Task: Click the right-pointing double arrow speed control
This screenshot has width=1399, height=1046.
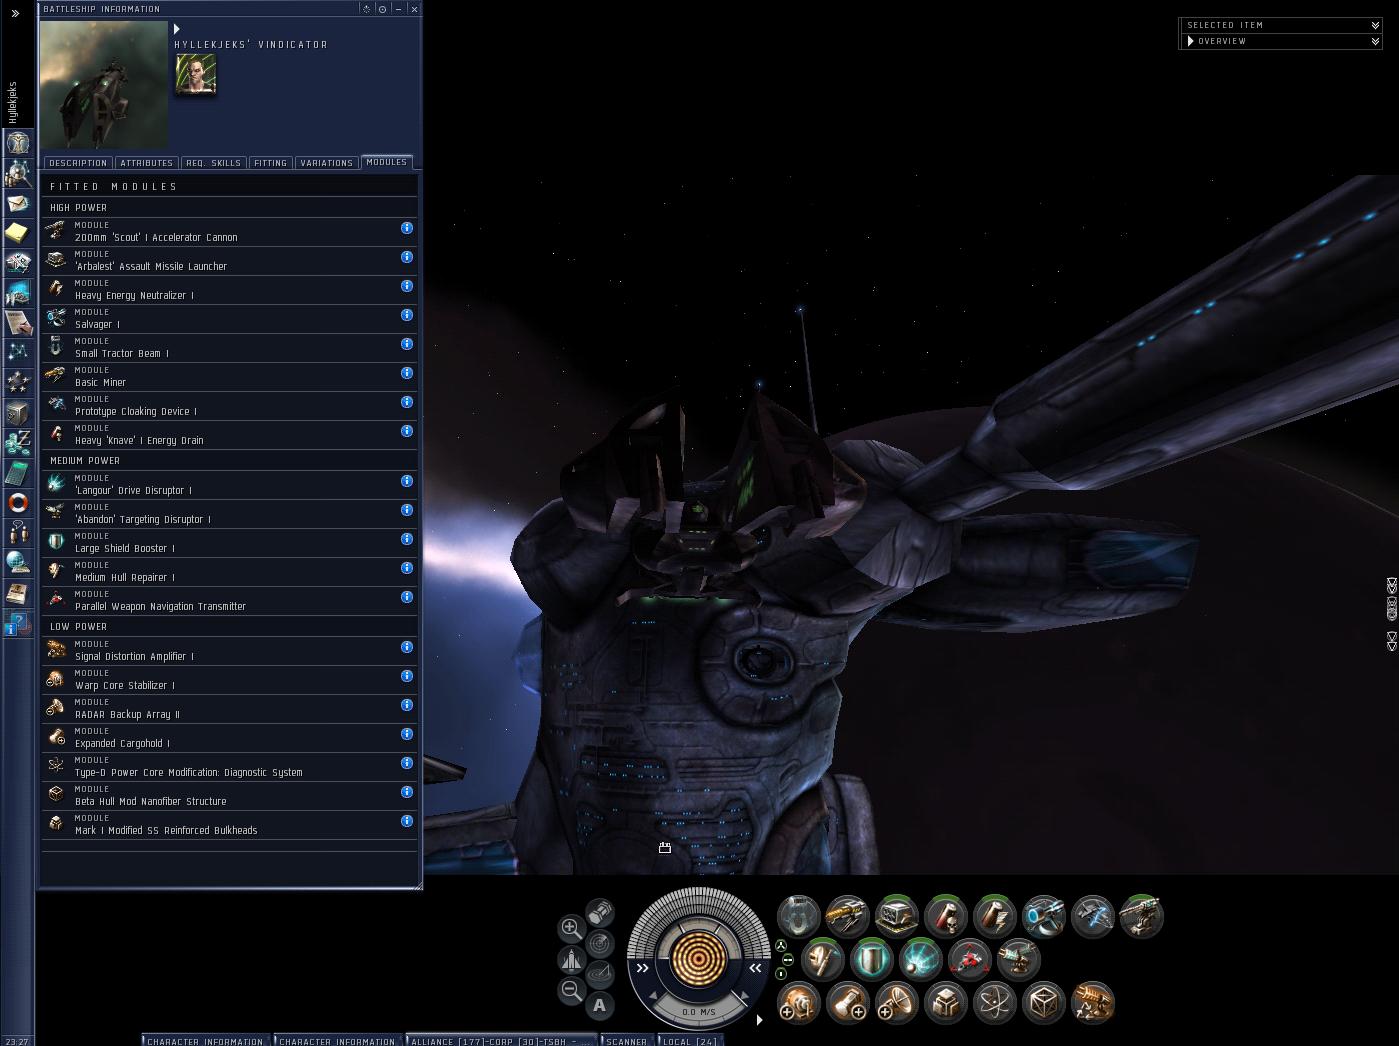Action: coord(642,968)
